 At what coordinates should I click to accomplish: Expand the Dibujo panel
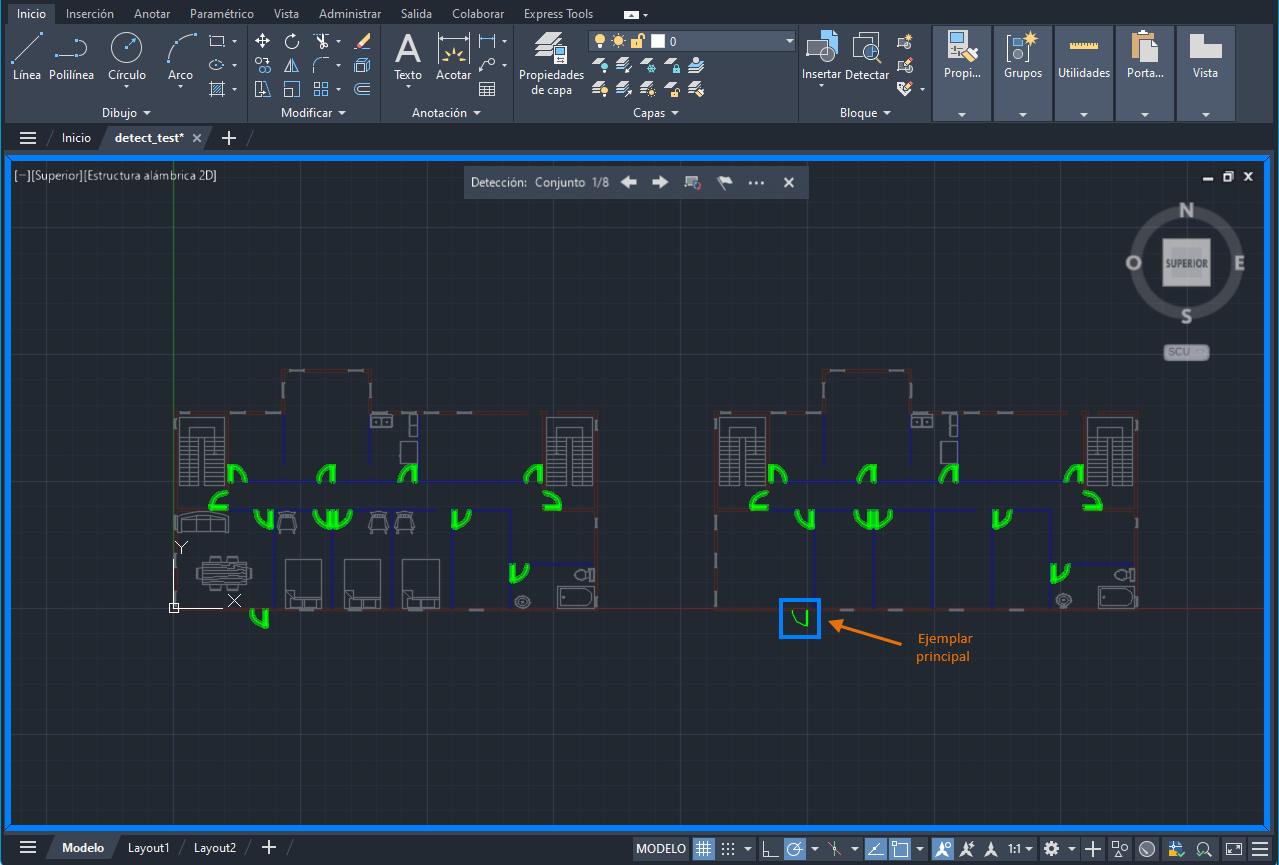[x=126, y=113]
